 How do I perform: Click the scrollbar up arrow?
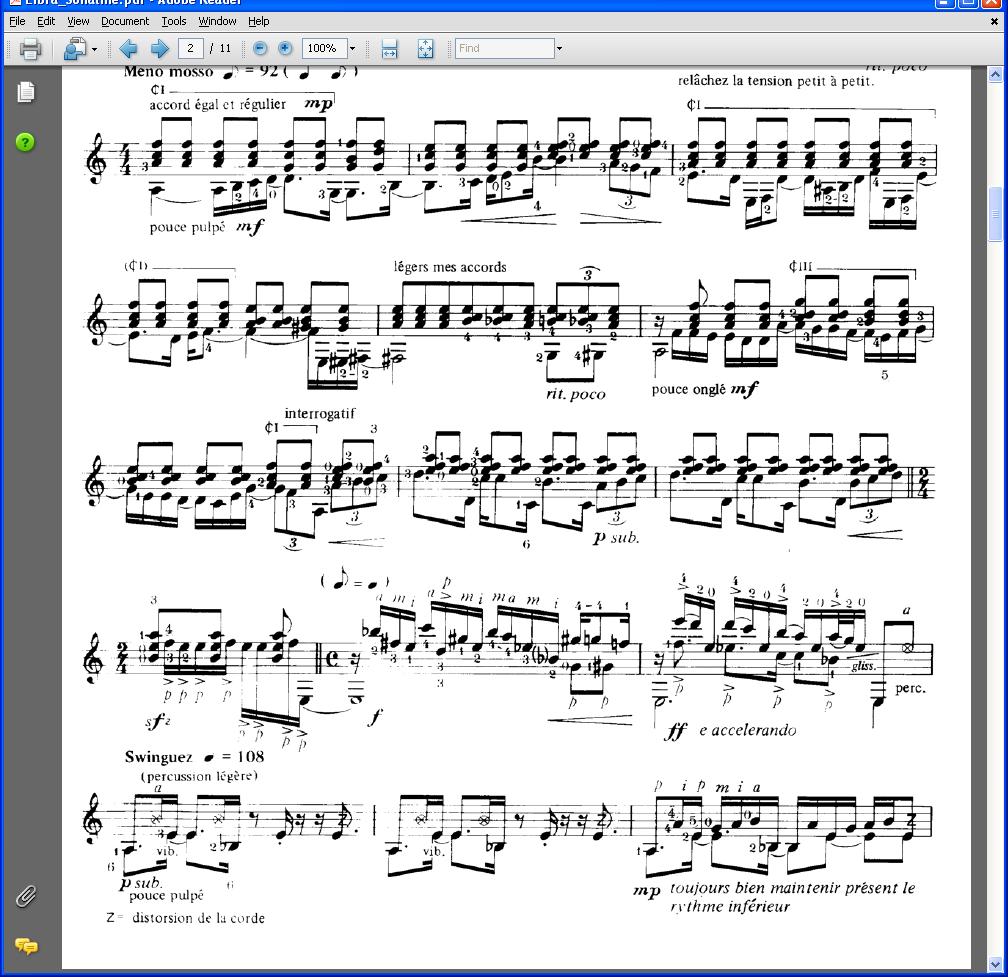coord(995,75)
